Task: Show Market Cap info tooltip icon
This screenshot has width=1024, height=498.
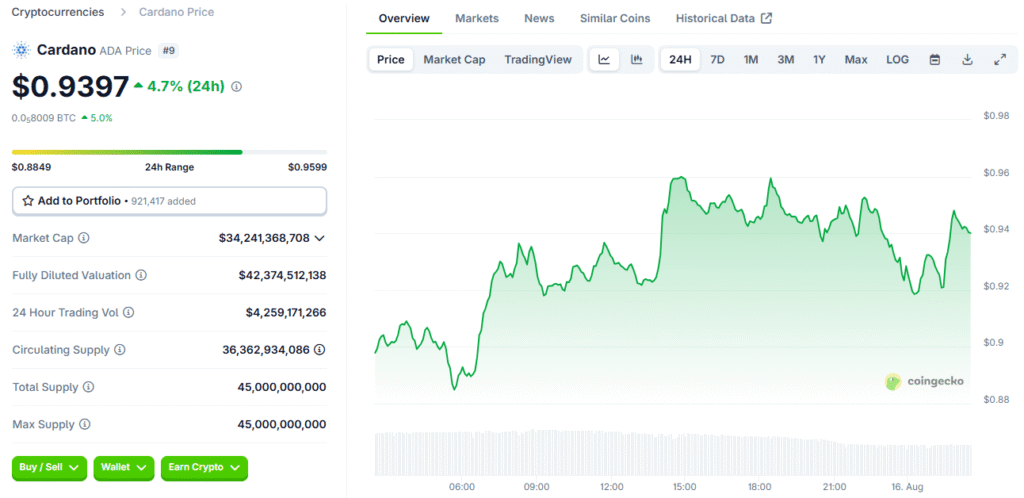Action: coord(84,238)
